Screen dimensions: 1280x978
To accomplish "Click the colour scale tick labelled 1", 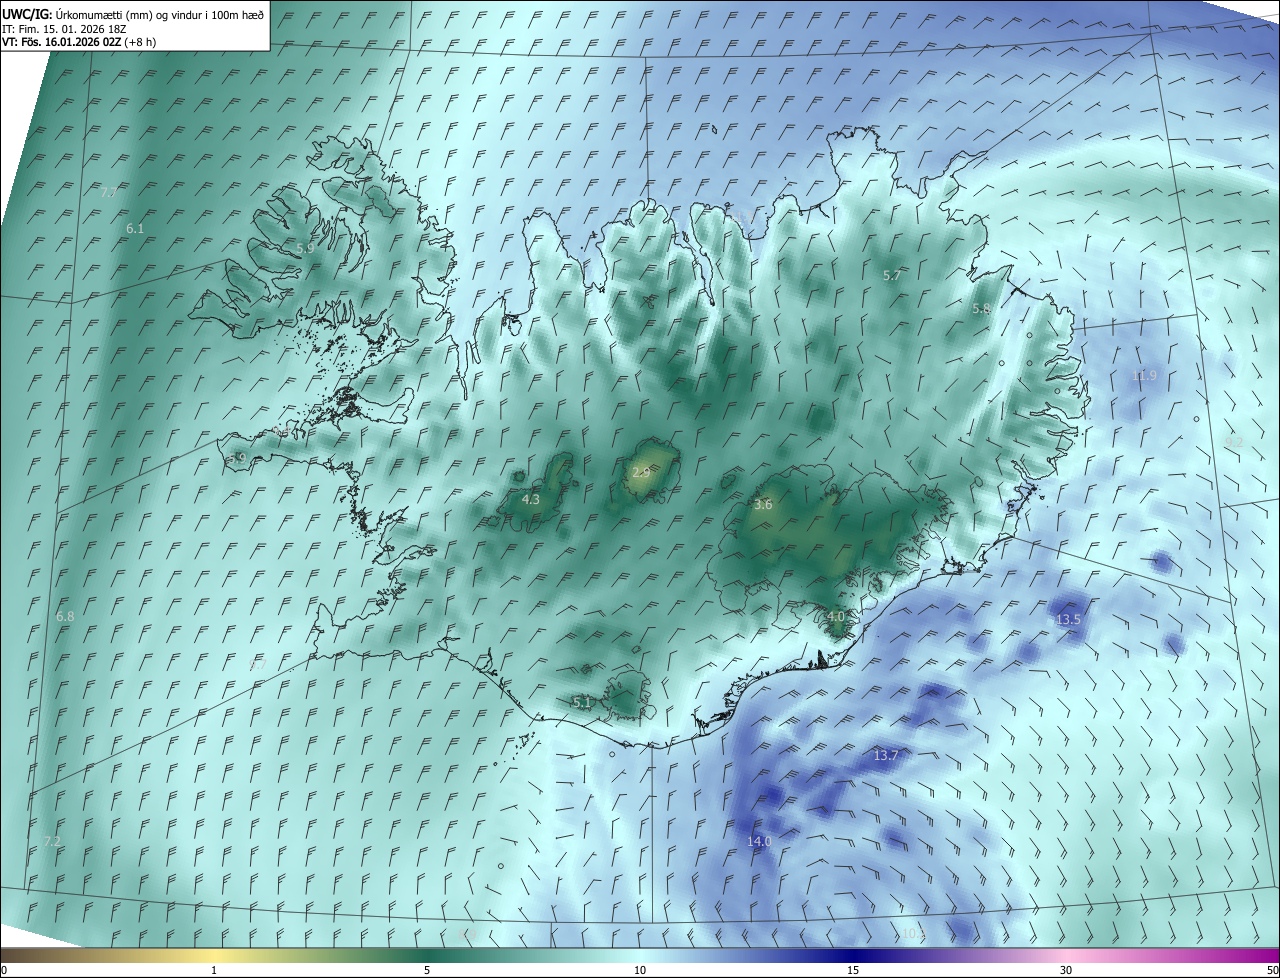I will [214, 970].
